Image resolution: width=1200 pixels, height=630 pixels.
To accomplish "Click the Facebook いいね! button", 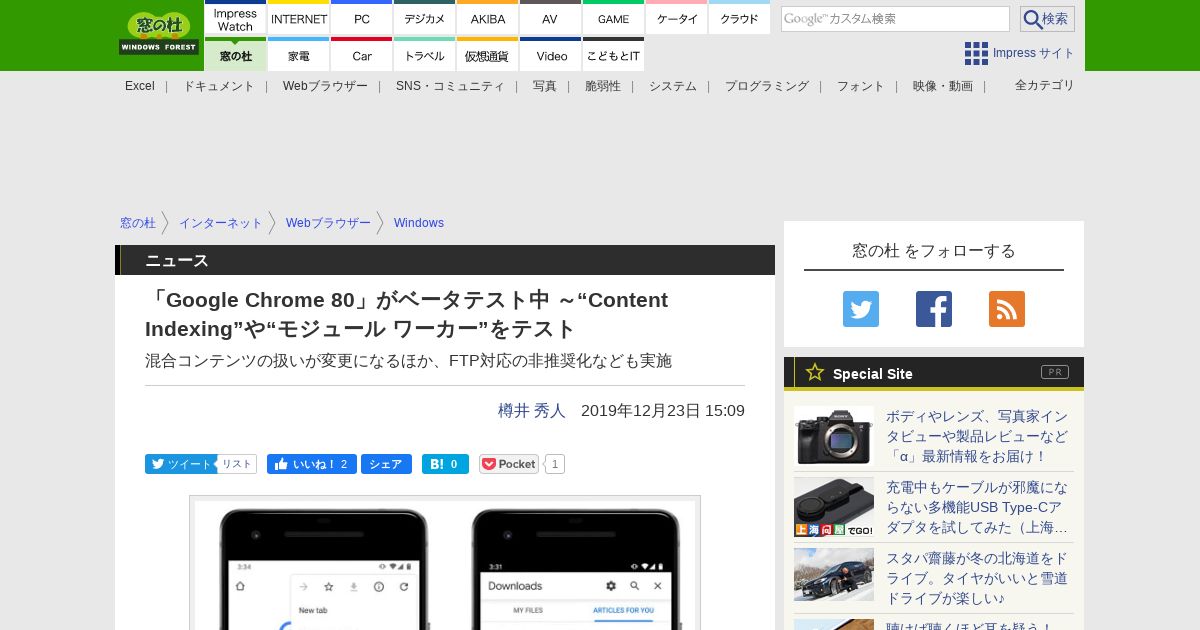I will tap(312, 464).
